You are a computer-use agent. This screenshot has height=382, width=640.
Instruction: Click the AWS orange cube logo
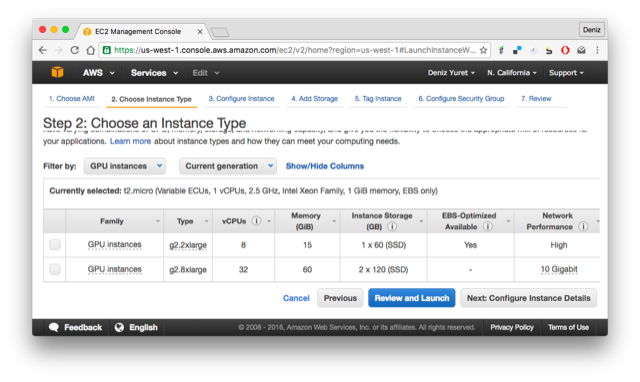(58, 72)
